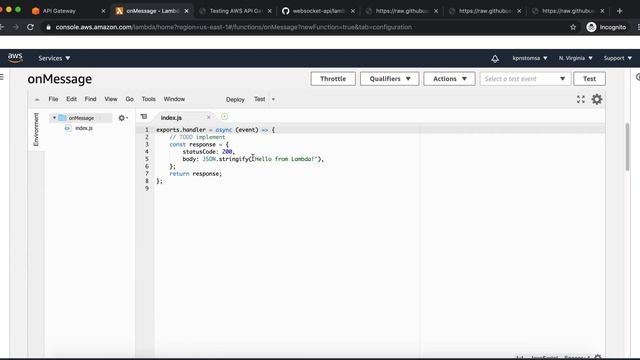Bookmark this page with star icon
640x360 pixels.
pos(573,27)
